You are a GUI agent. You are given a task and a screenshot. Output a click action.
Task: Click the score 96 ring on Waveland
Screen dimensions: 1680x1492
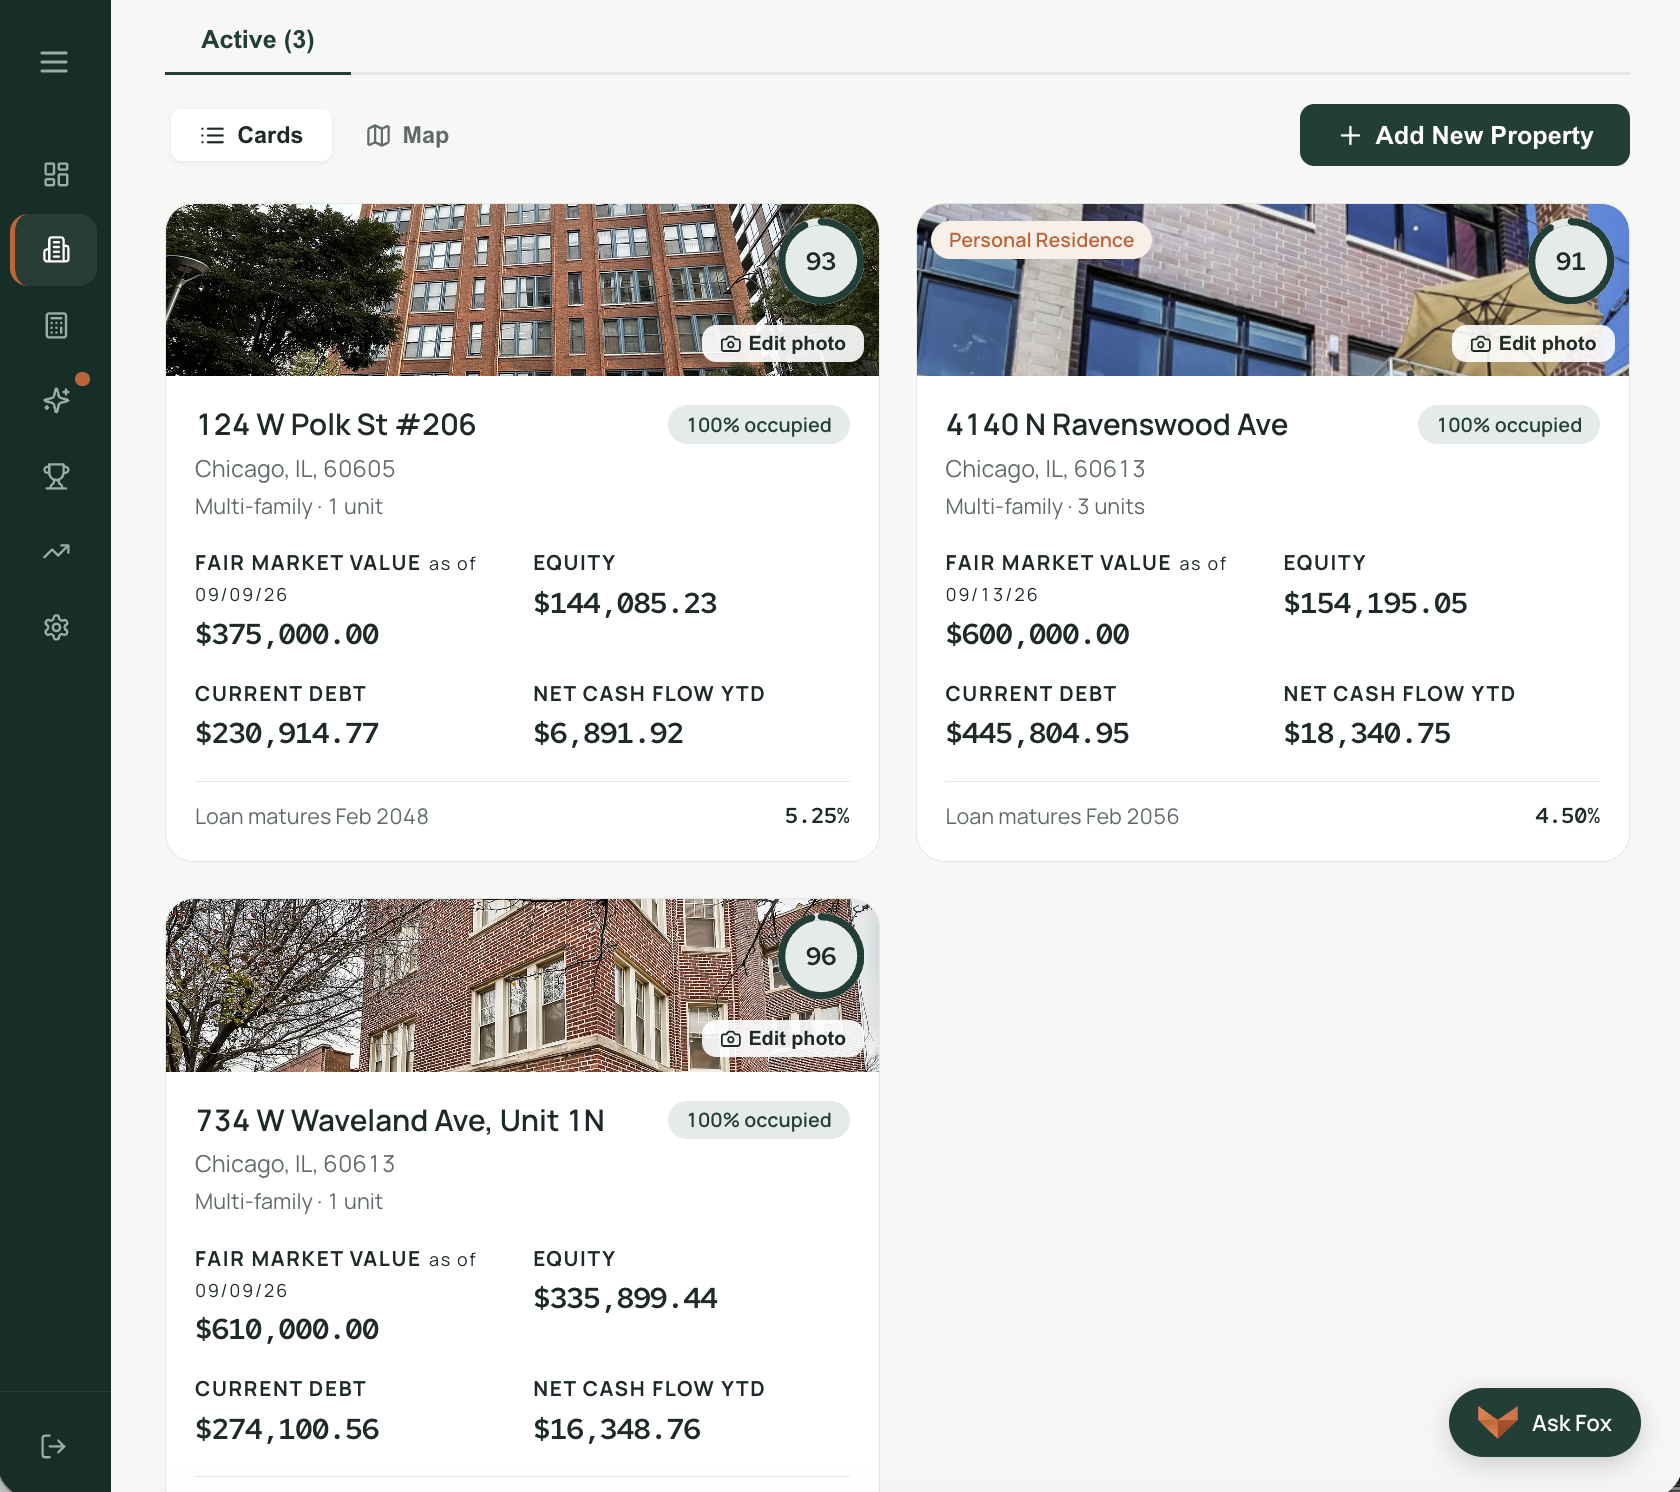pos(821,956)
